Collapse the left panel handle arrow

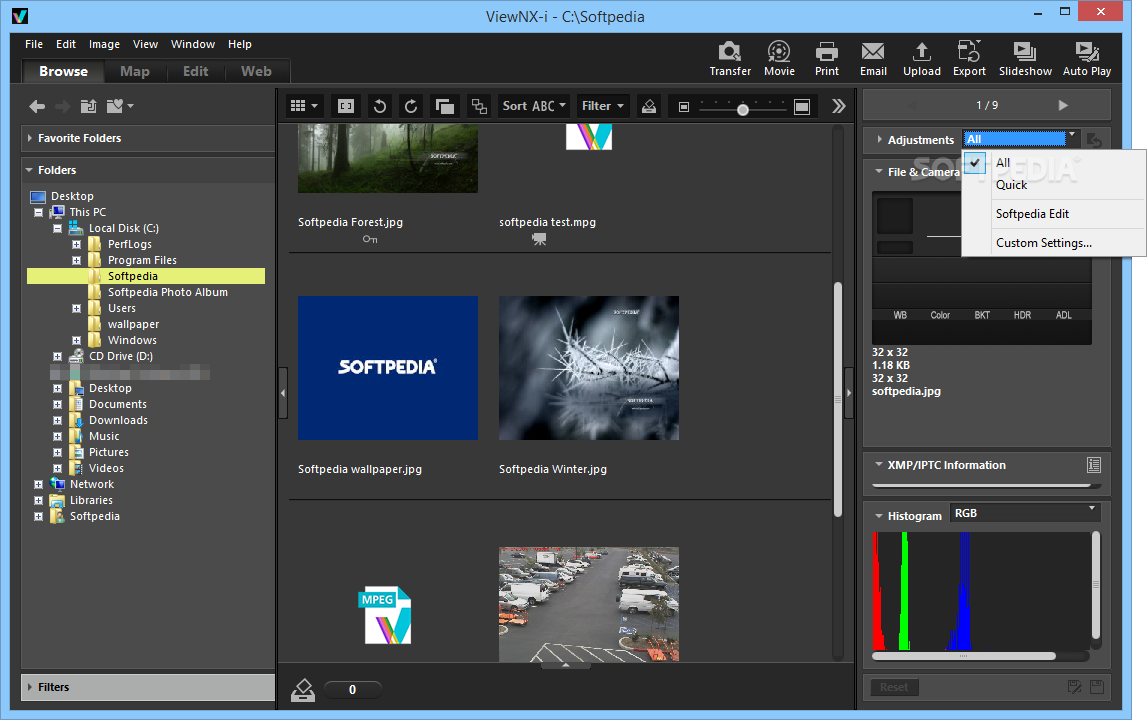283,393
